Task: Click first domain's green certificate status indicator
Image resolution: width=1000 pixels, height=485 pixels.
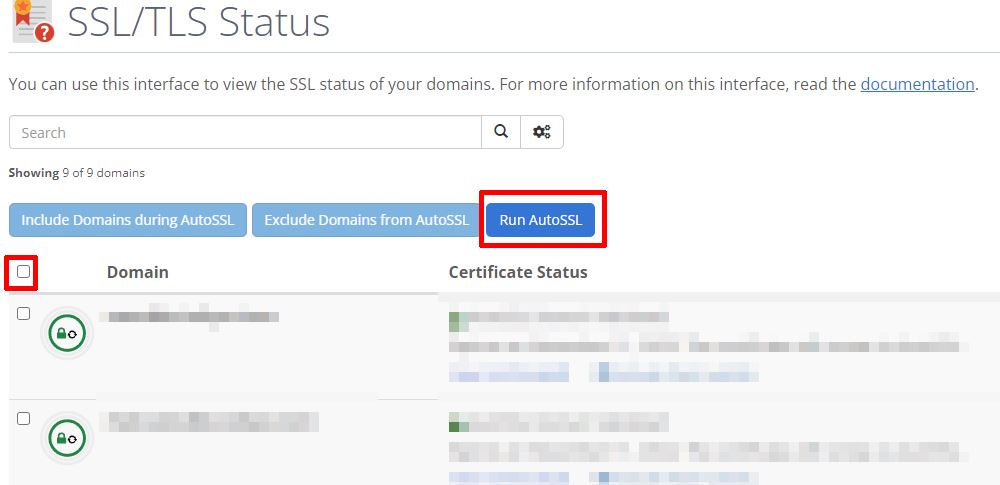Action: (x=458, y=321)
